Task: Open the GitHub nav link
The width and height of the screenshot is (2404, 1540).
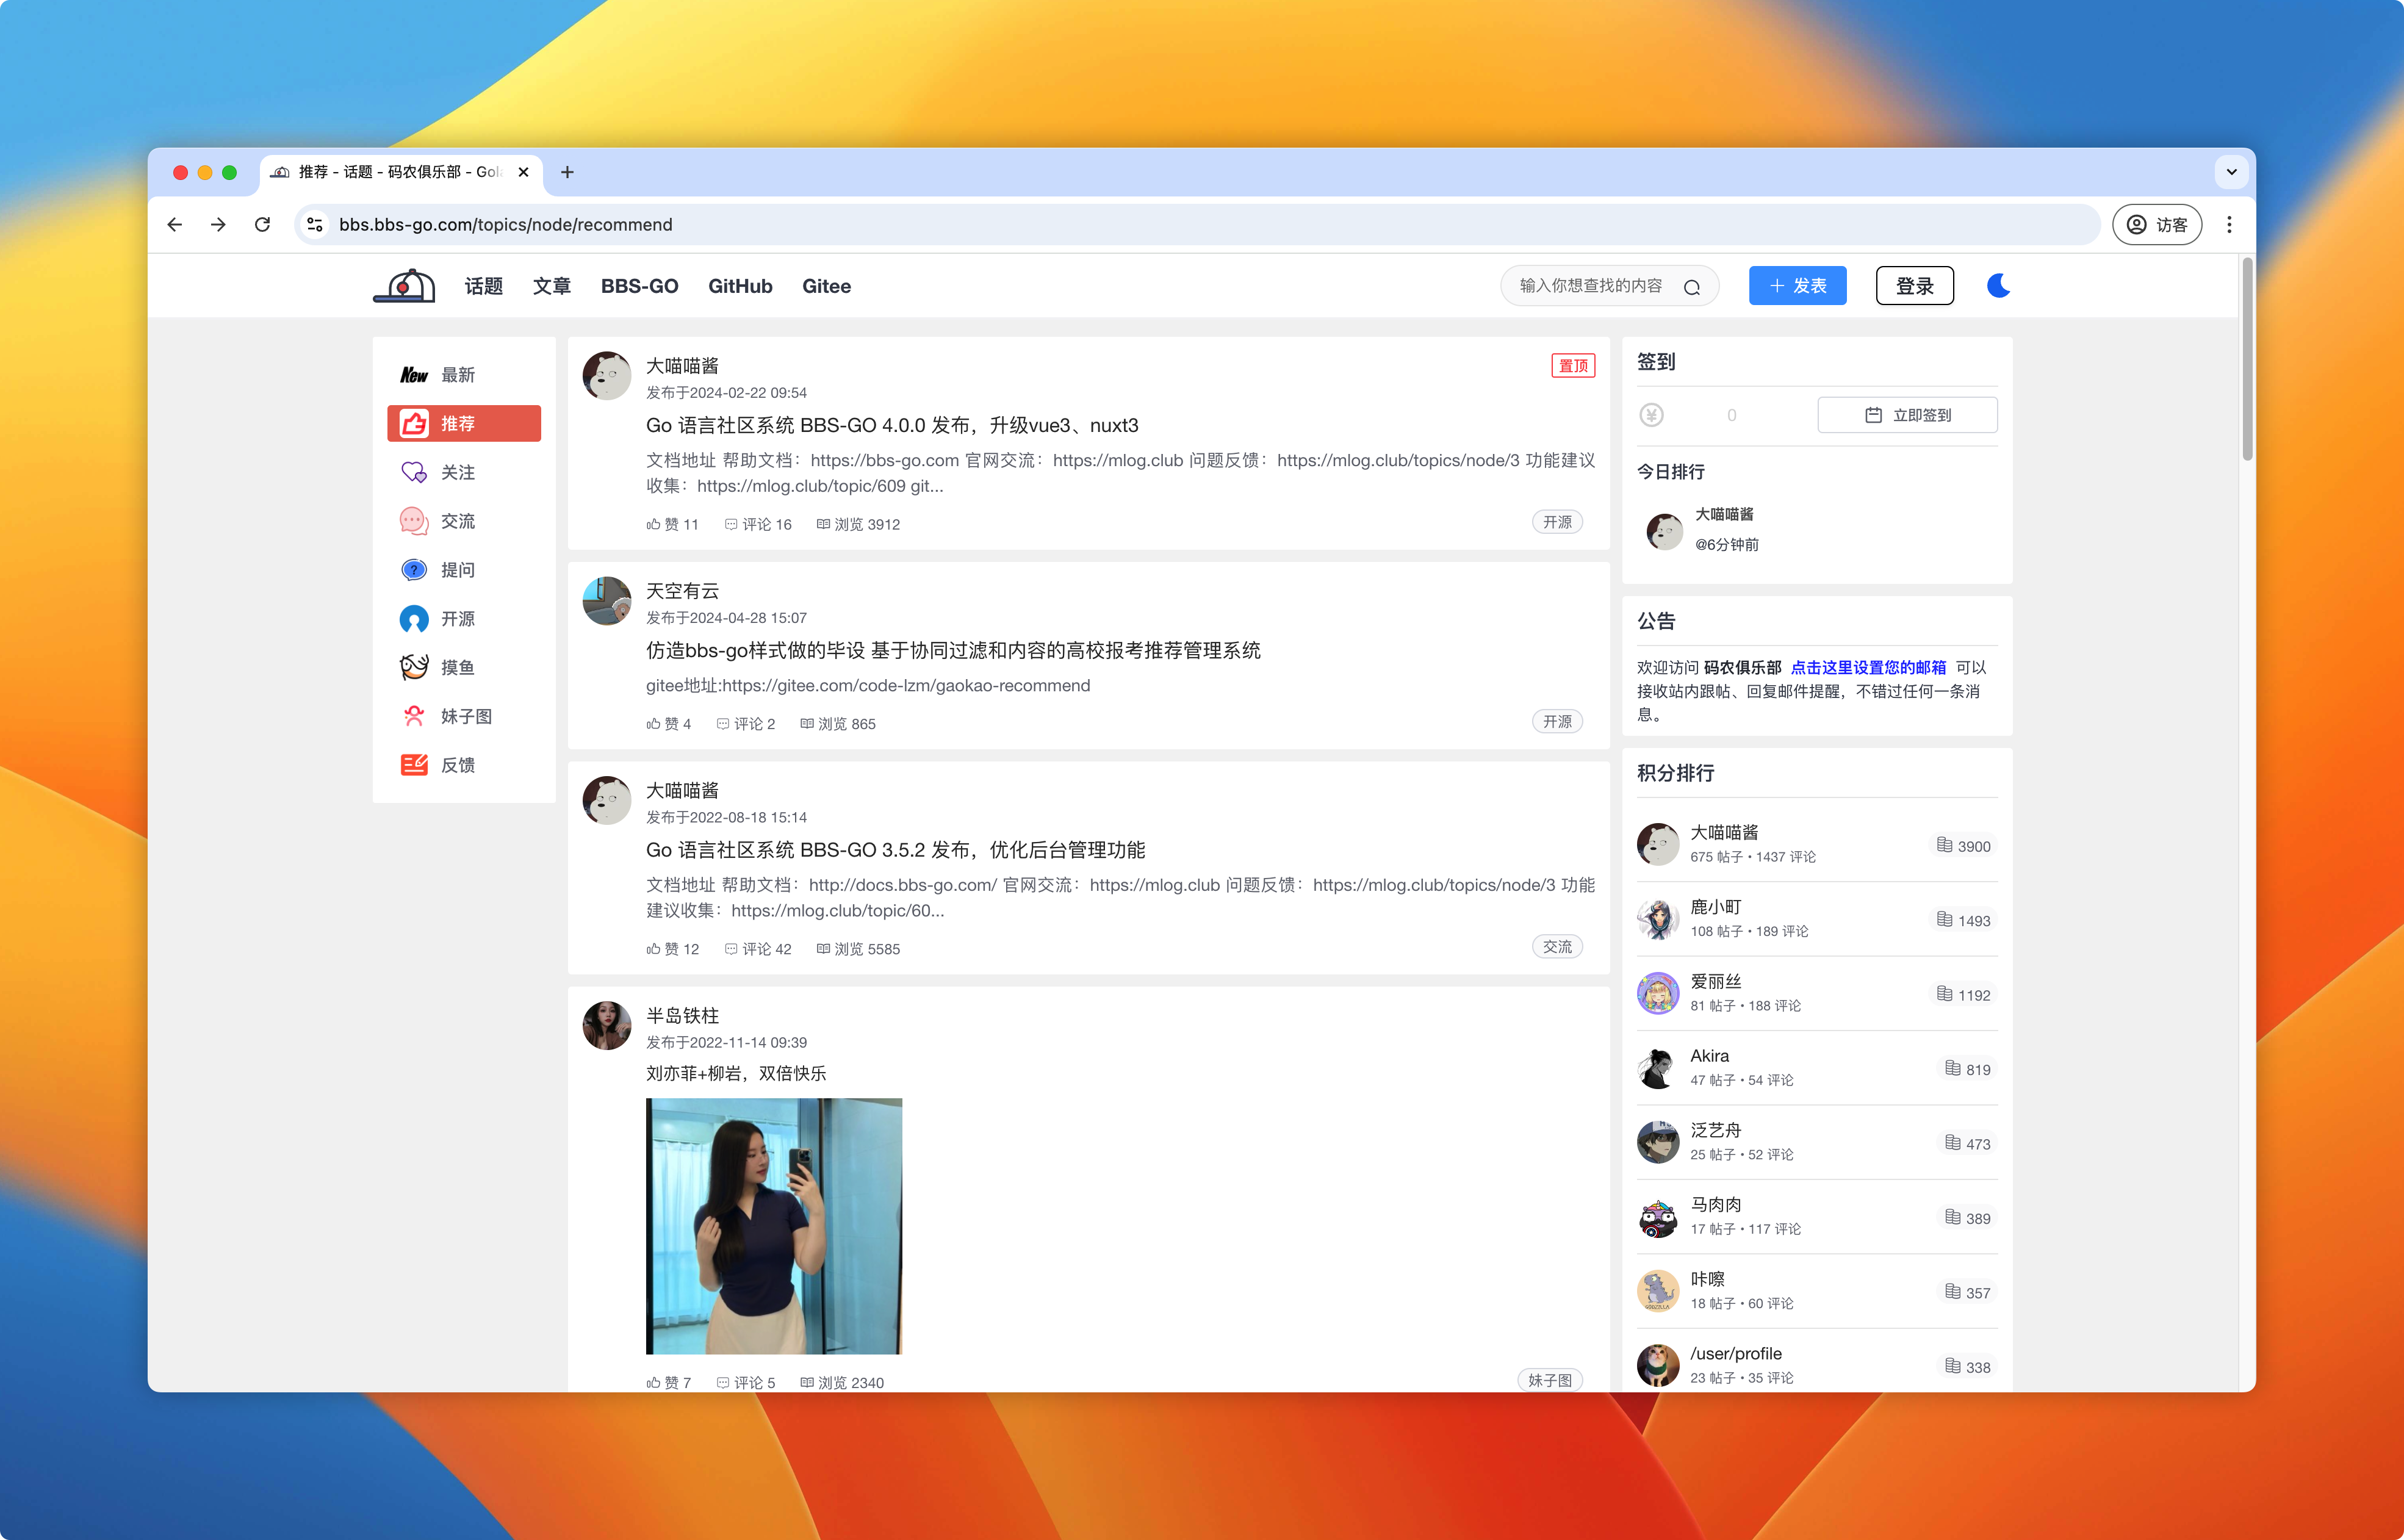Action: (x=740, y=286)
